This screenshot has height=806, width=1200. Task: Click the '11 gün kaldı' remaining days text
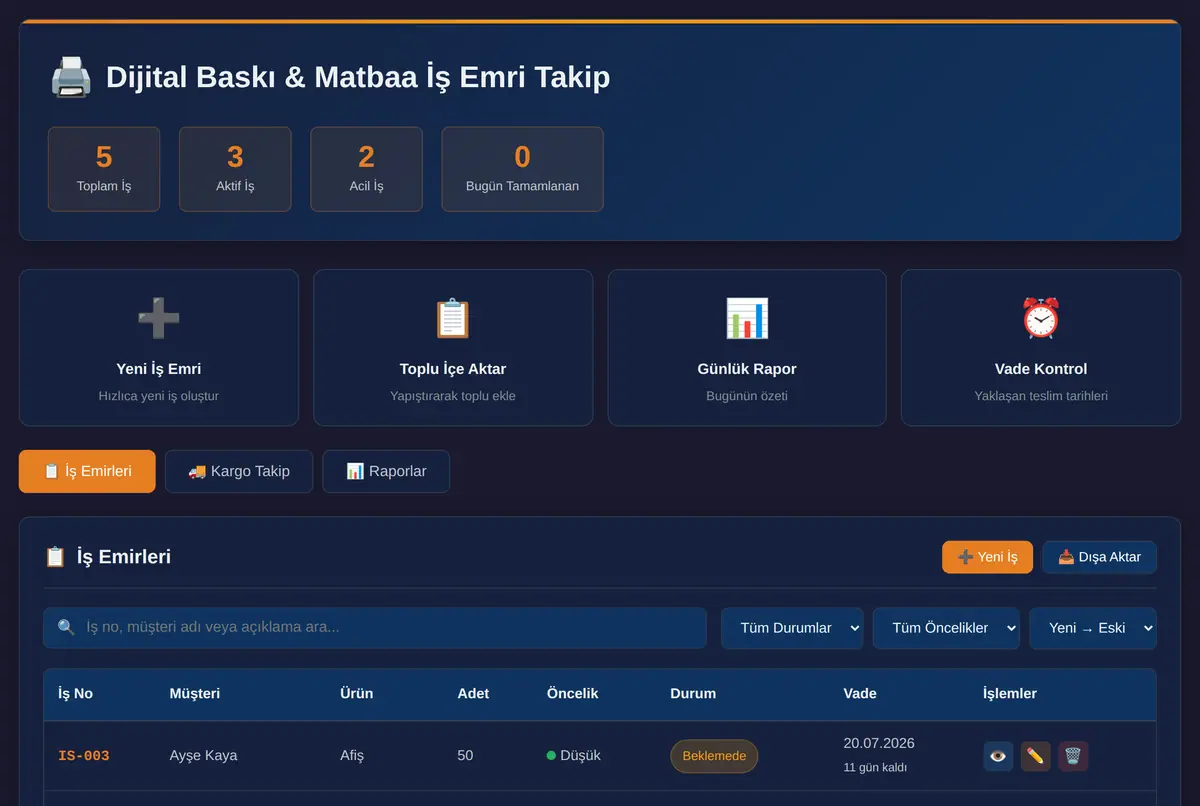coord(875,768)
